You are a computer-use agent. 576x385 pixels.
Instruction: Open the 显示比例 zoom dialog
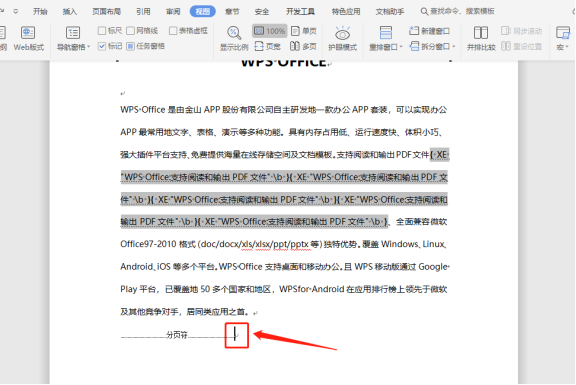234,38
